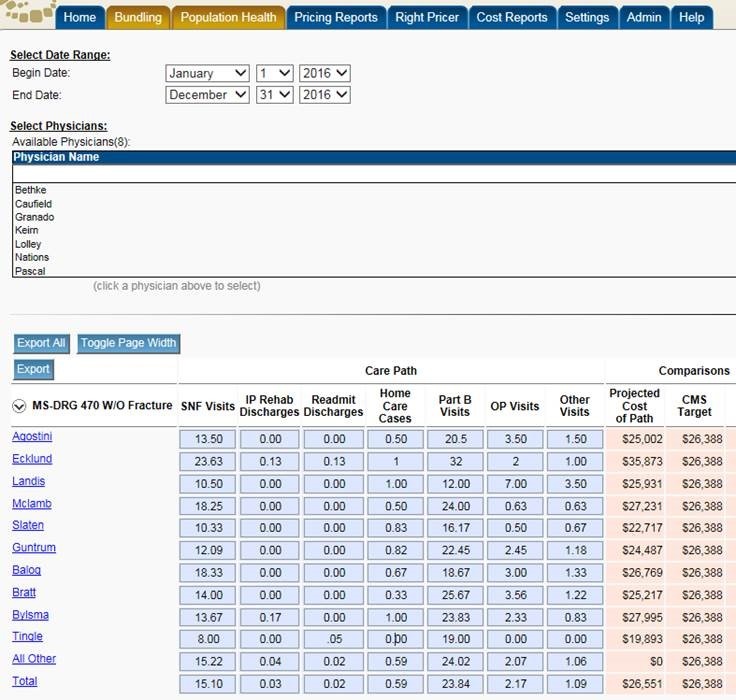This screenshot has height=700, width=736.
Task: Open the Begin Date year dropdown
Action: (325, 73)
